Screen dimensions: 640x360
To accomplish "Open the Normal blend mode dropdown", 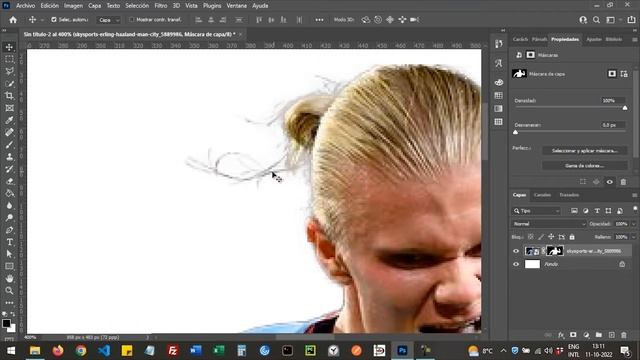I will pos(549,224).
